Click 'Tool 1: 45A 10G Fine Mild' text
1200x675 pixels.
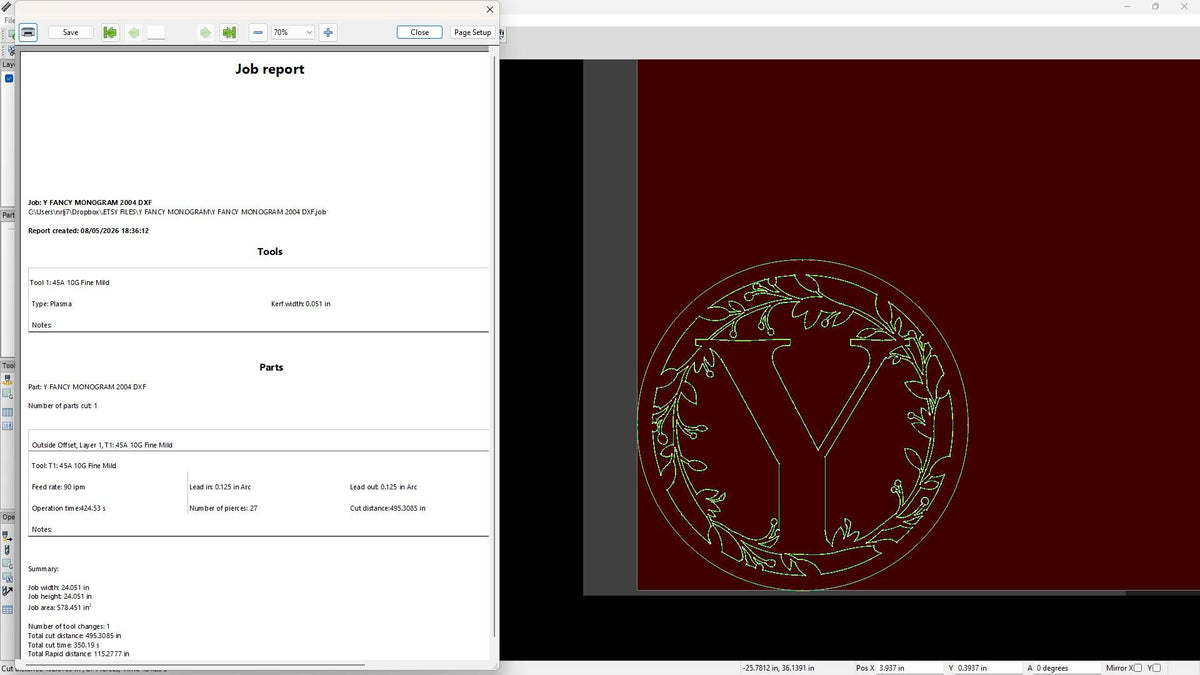coord(69,283)
